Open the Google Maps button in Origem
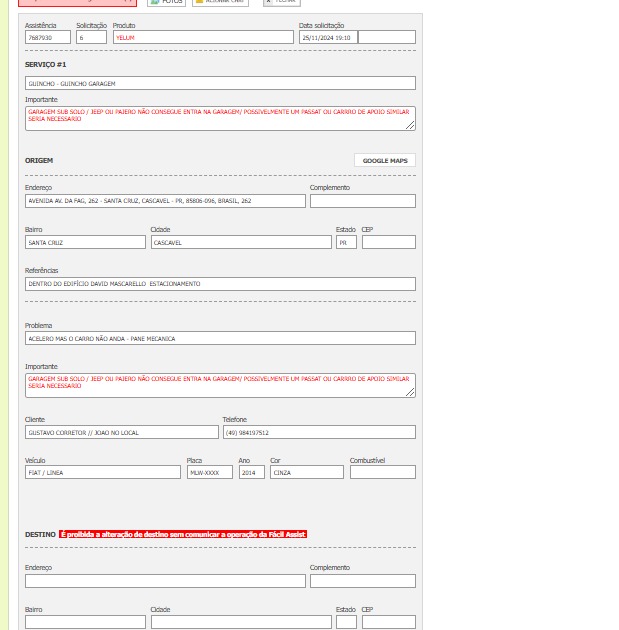This screenshot has height=630, width=619. click(x=385, y=160)
